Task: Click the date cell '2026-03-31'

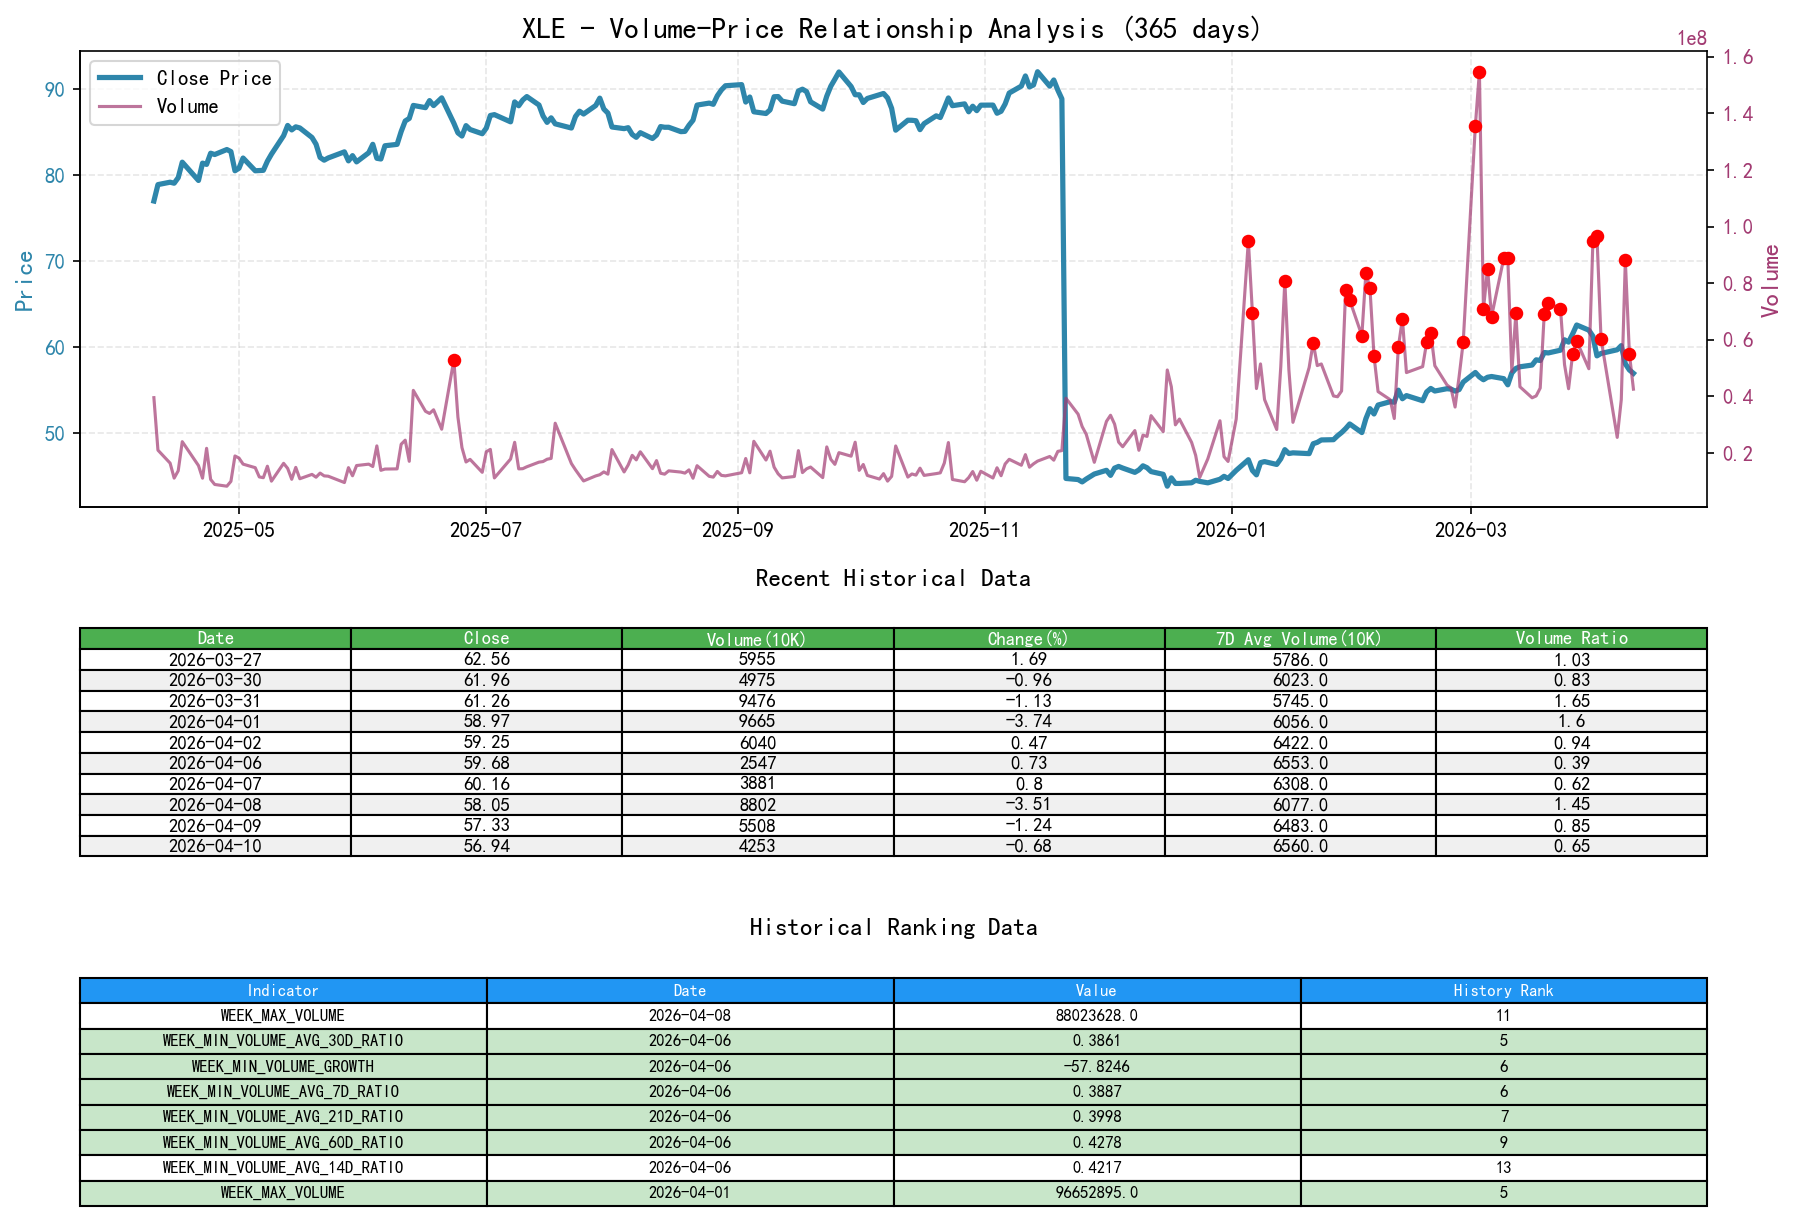Action: click(215, 701)
